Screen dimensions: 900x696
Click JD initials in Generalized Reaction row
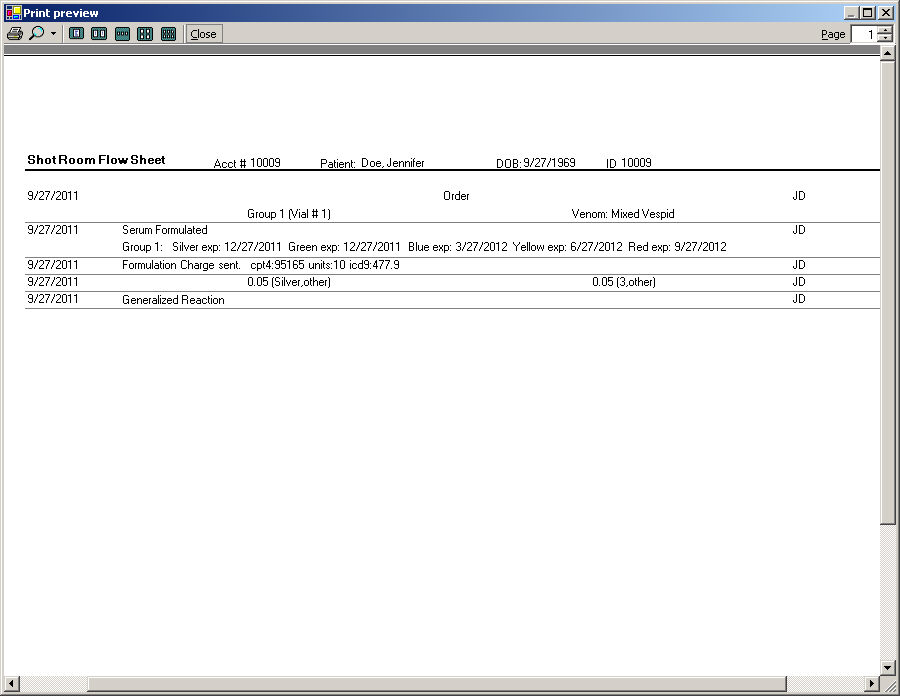(x=799, y=299)
